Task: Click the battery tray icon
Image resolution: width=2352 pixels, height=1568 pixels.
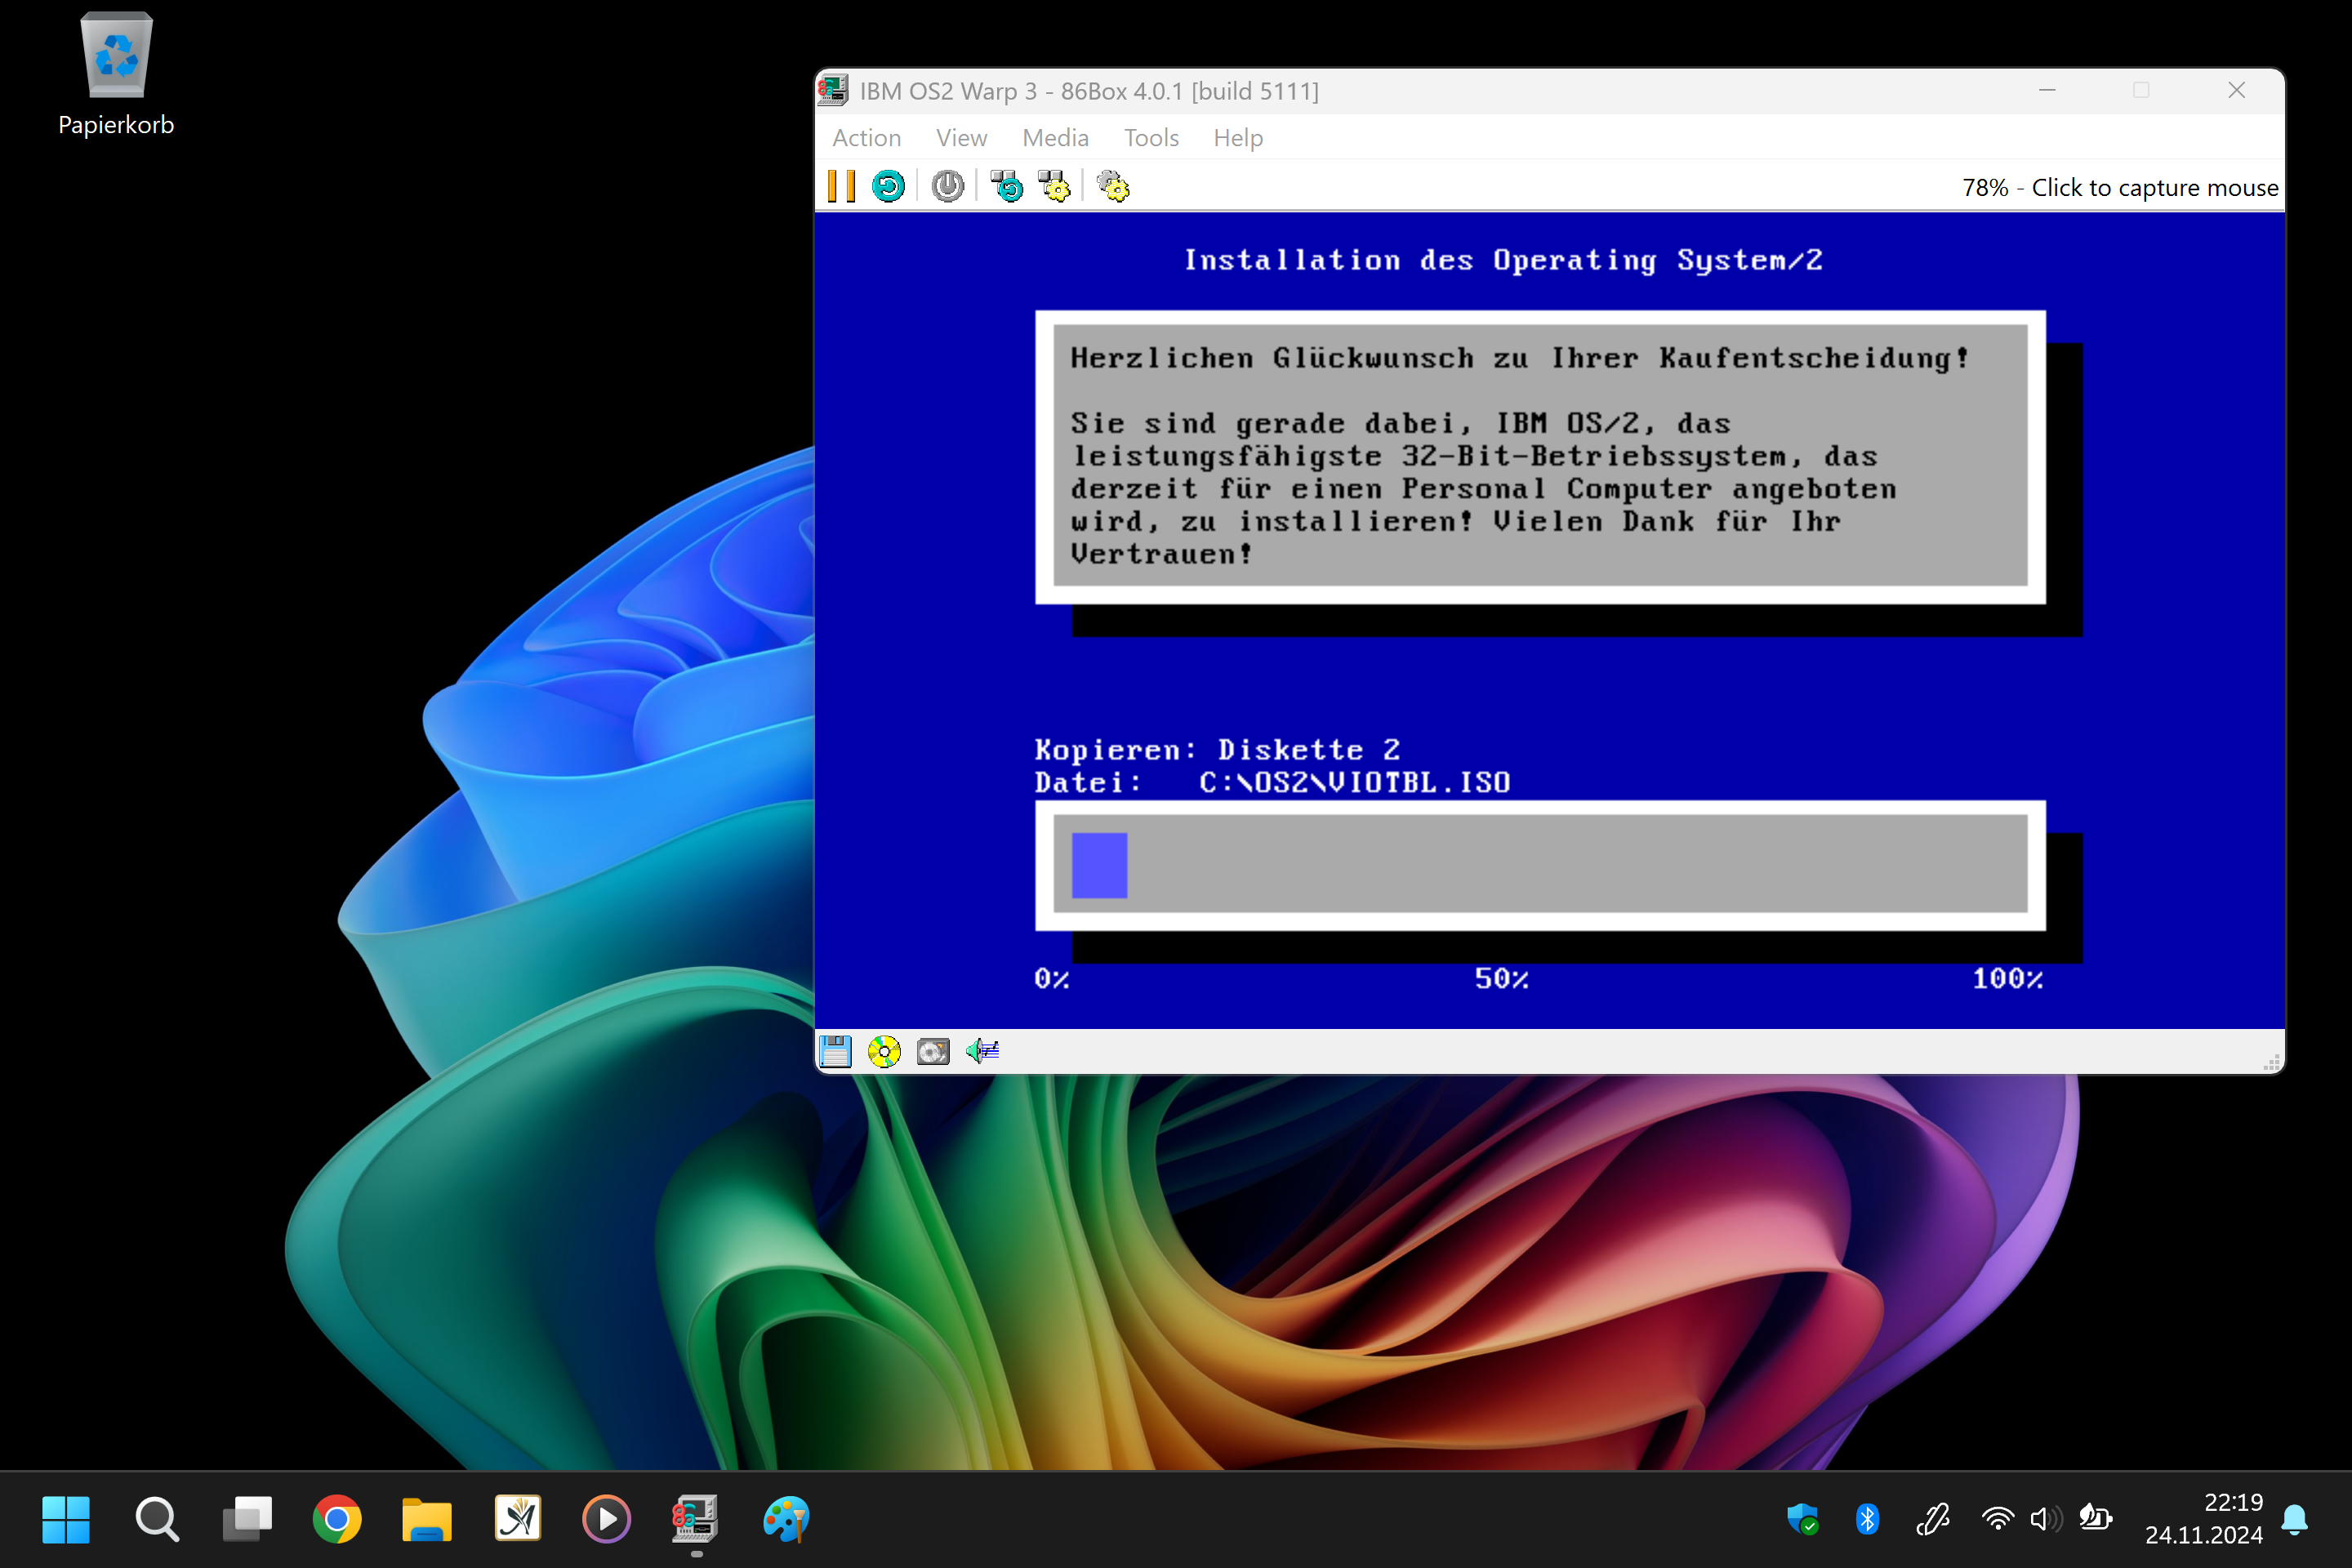Action: pos(2095,1519)
